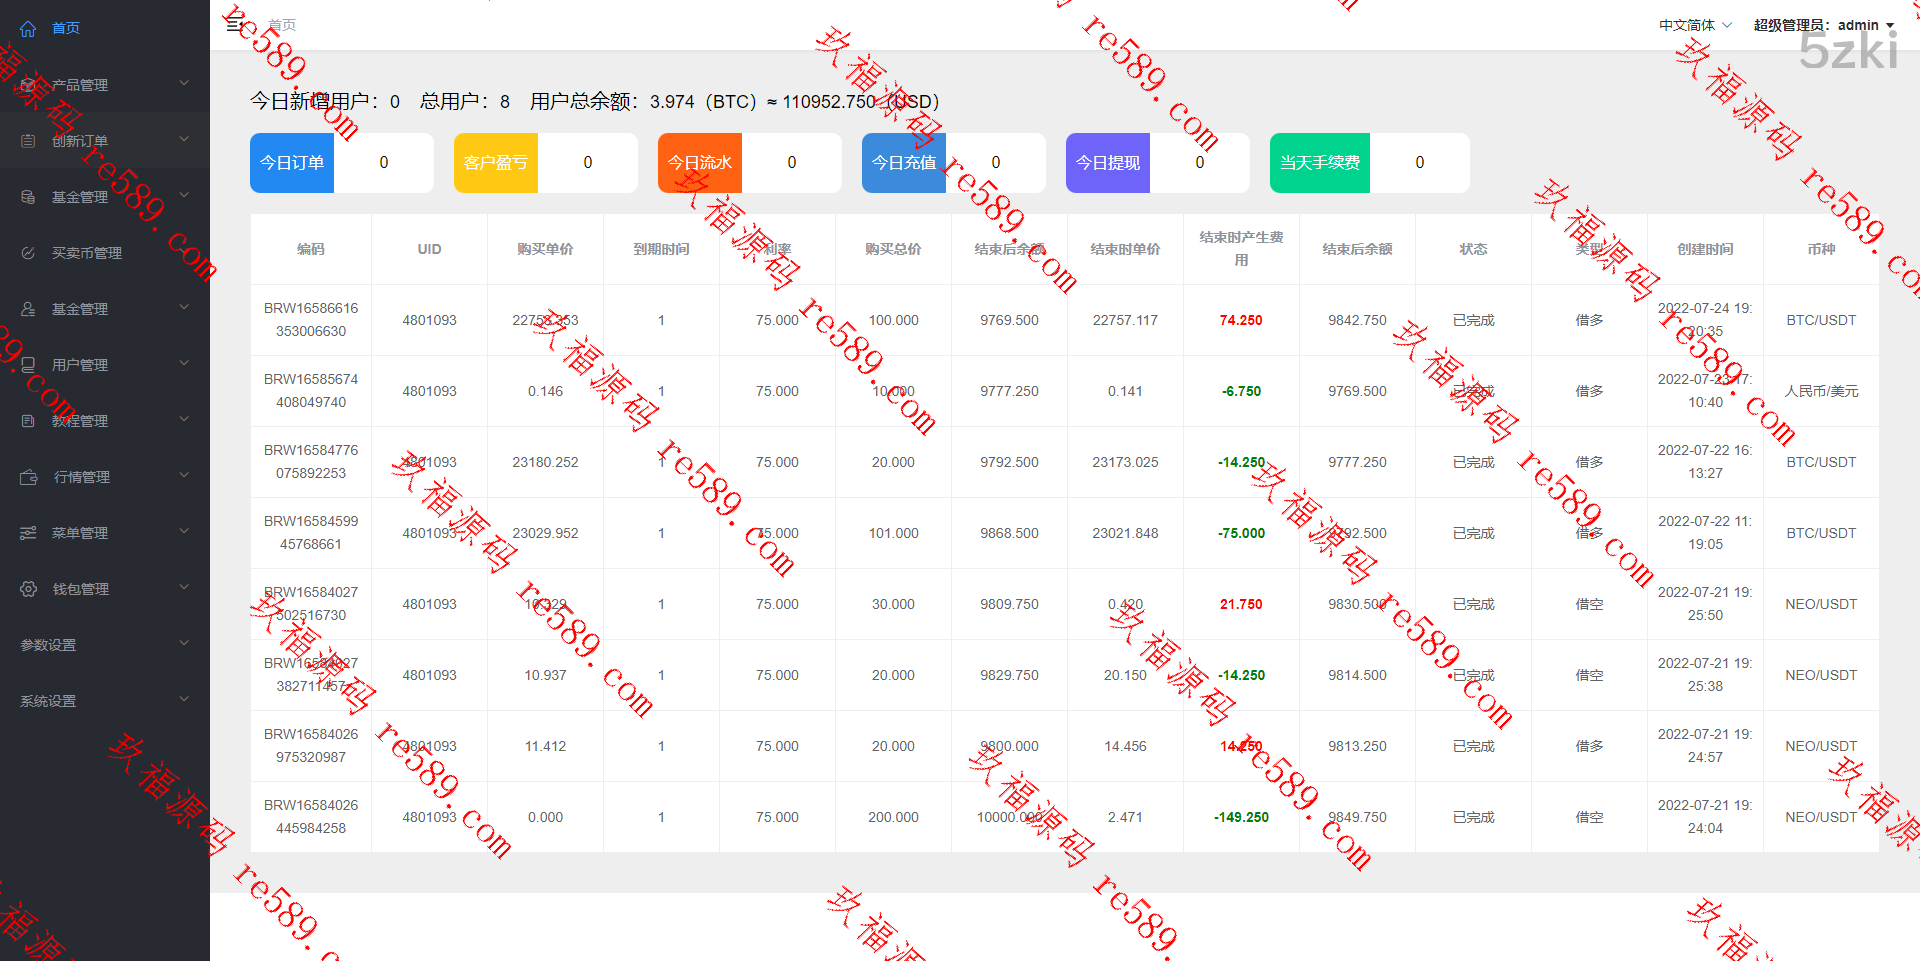Screen dimensions: 1920x961
Task: Click the sliders icon beside 菜单管理
Action: point(28,533)
